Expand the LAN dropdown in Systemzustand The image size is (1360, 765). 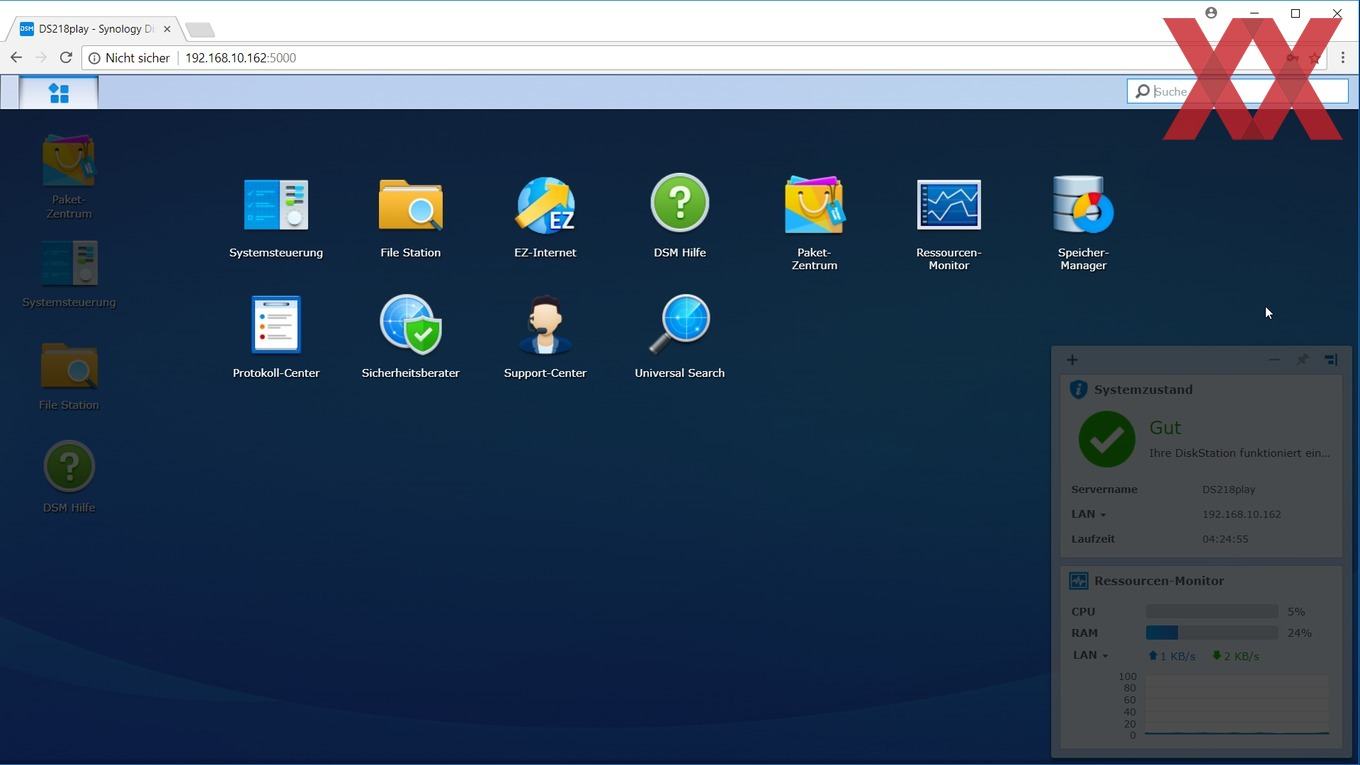1088,514
